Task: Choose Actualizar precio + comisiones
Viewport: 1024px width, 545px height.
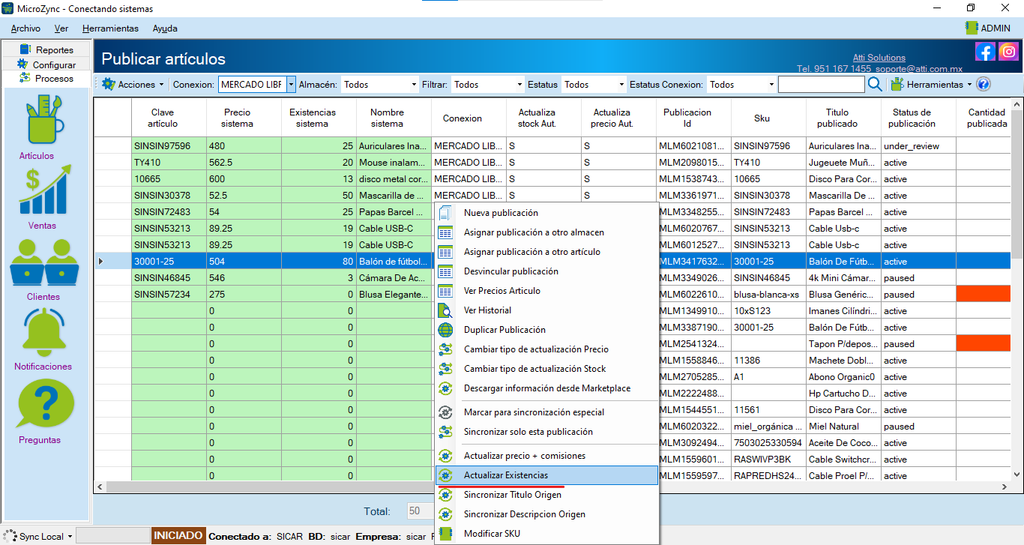Action: tap(547, 456)
